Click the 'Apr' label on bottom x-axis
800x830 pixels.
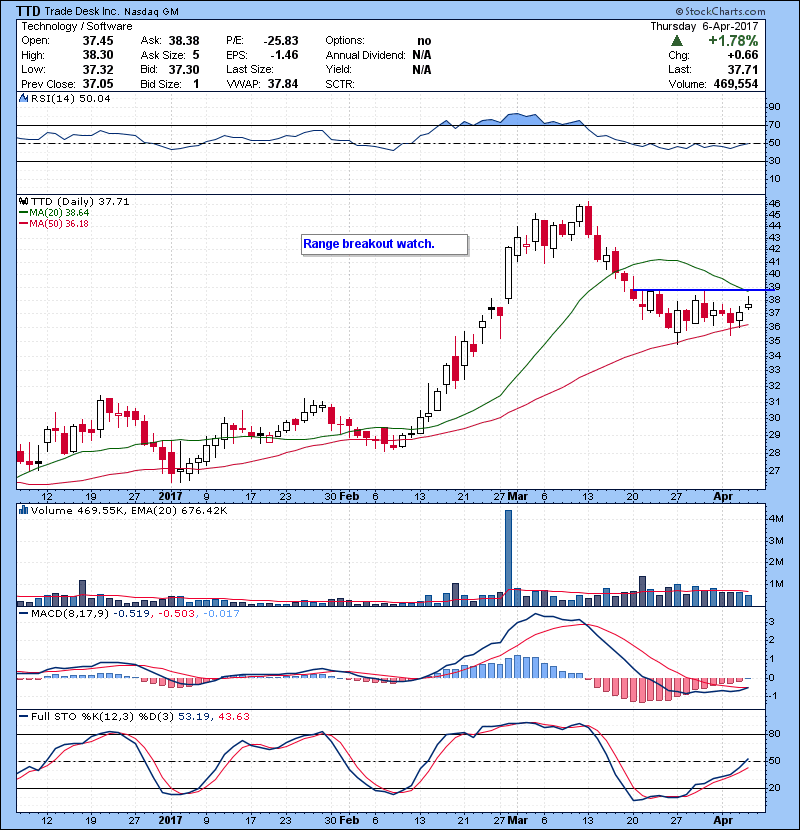pos(723,820)
